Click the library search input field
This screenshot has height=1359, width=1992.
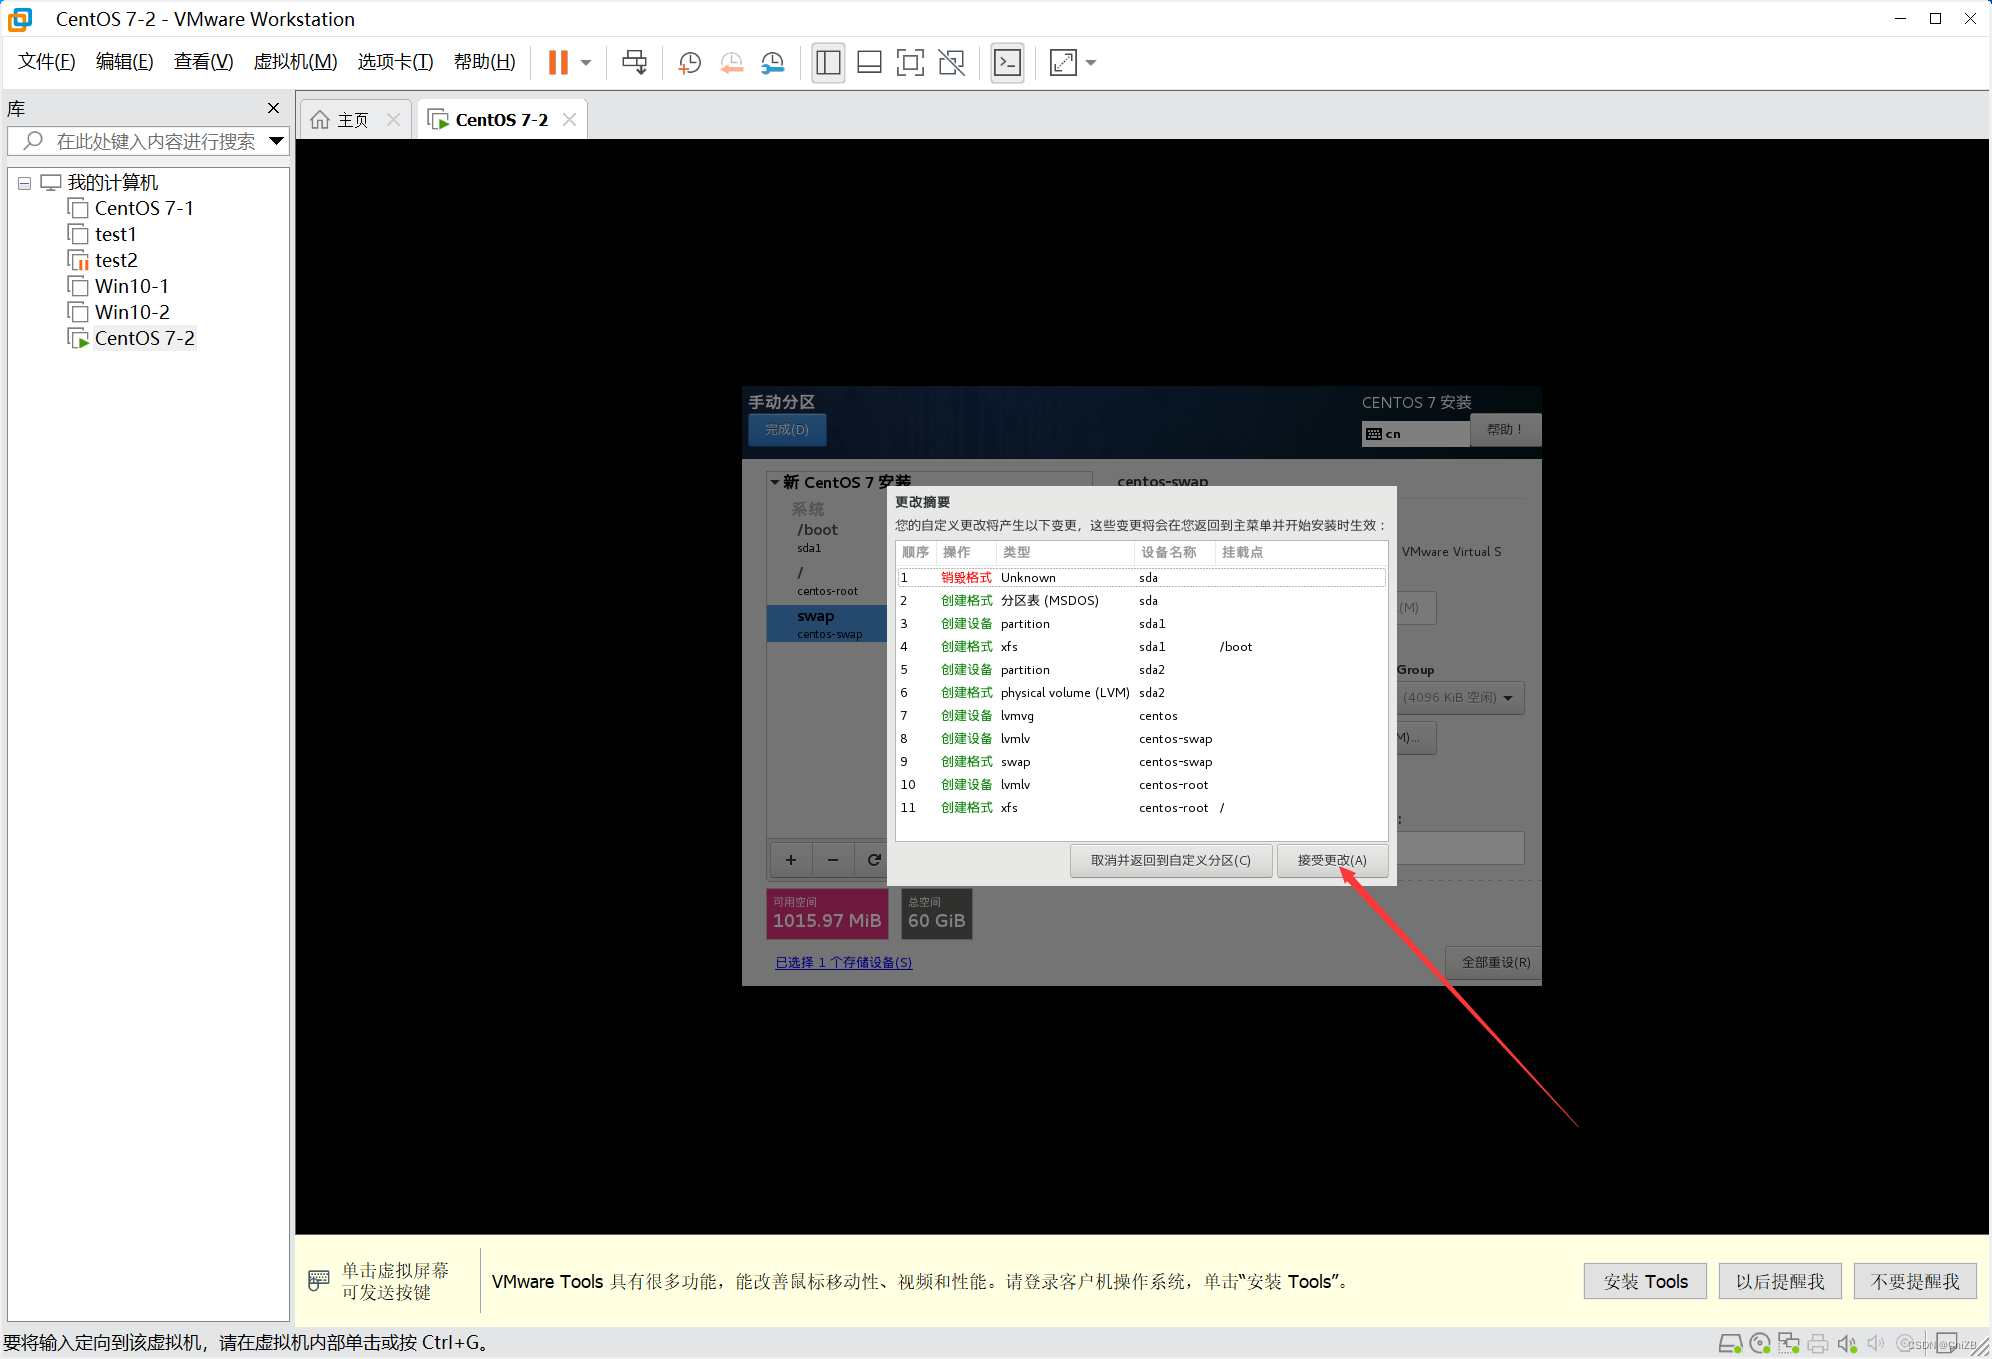coord(155,141)
